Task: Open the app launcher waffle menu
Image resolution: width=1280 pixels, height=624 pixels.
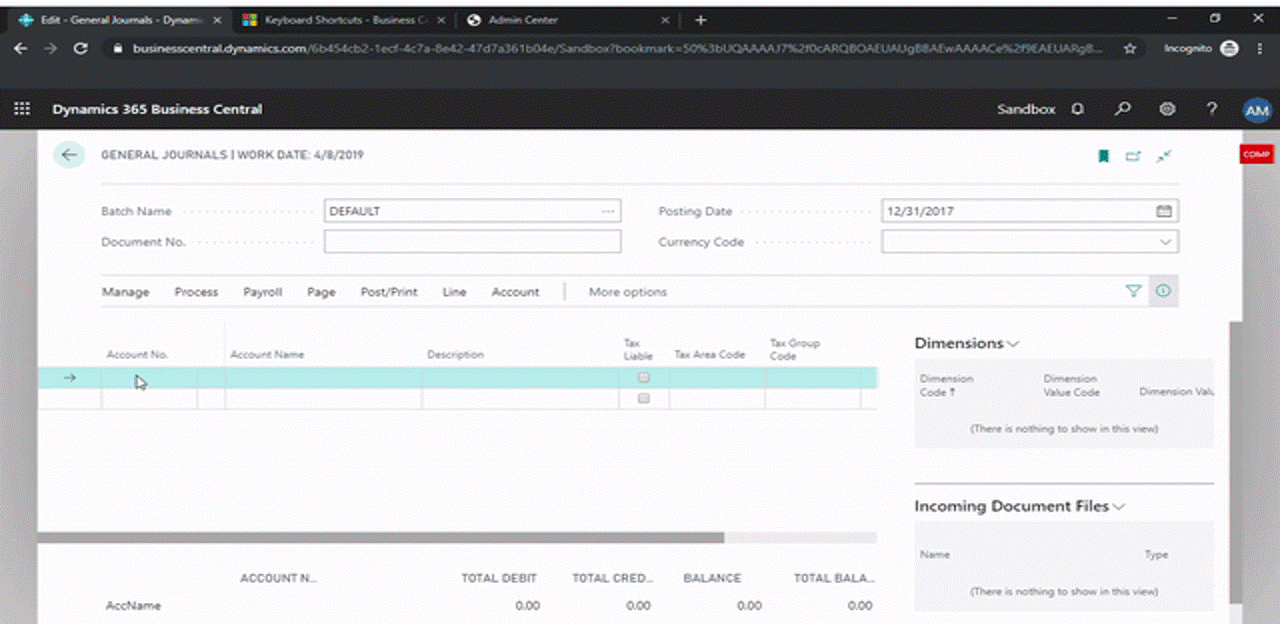Action: coord(22,109)
